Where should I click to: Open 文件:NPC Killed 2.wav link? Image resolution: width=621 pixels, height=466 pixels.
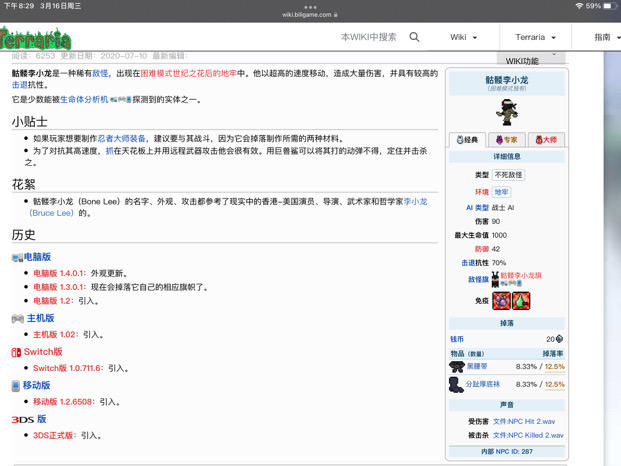tap(528, 436)
